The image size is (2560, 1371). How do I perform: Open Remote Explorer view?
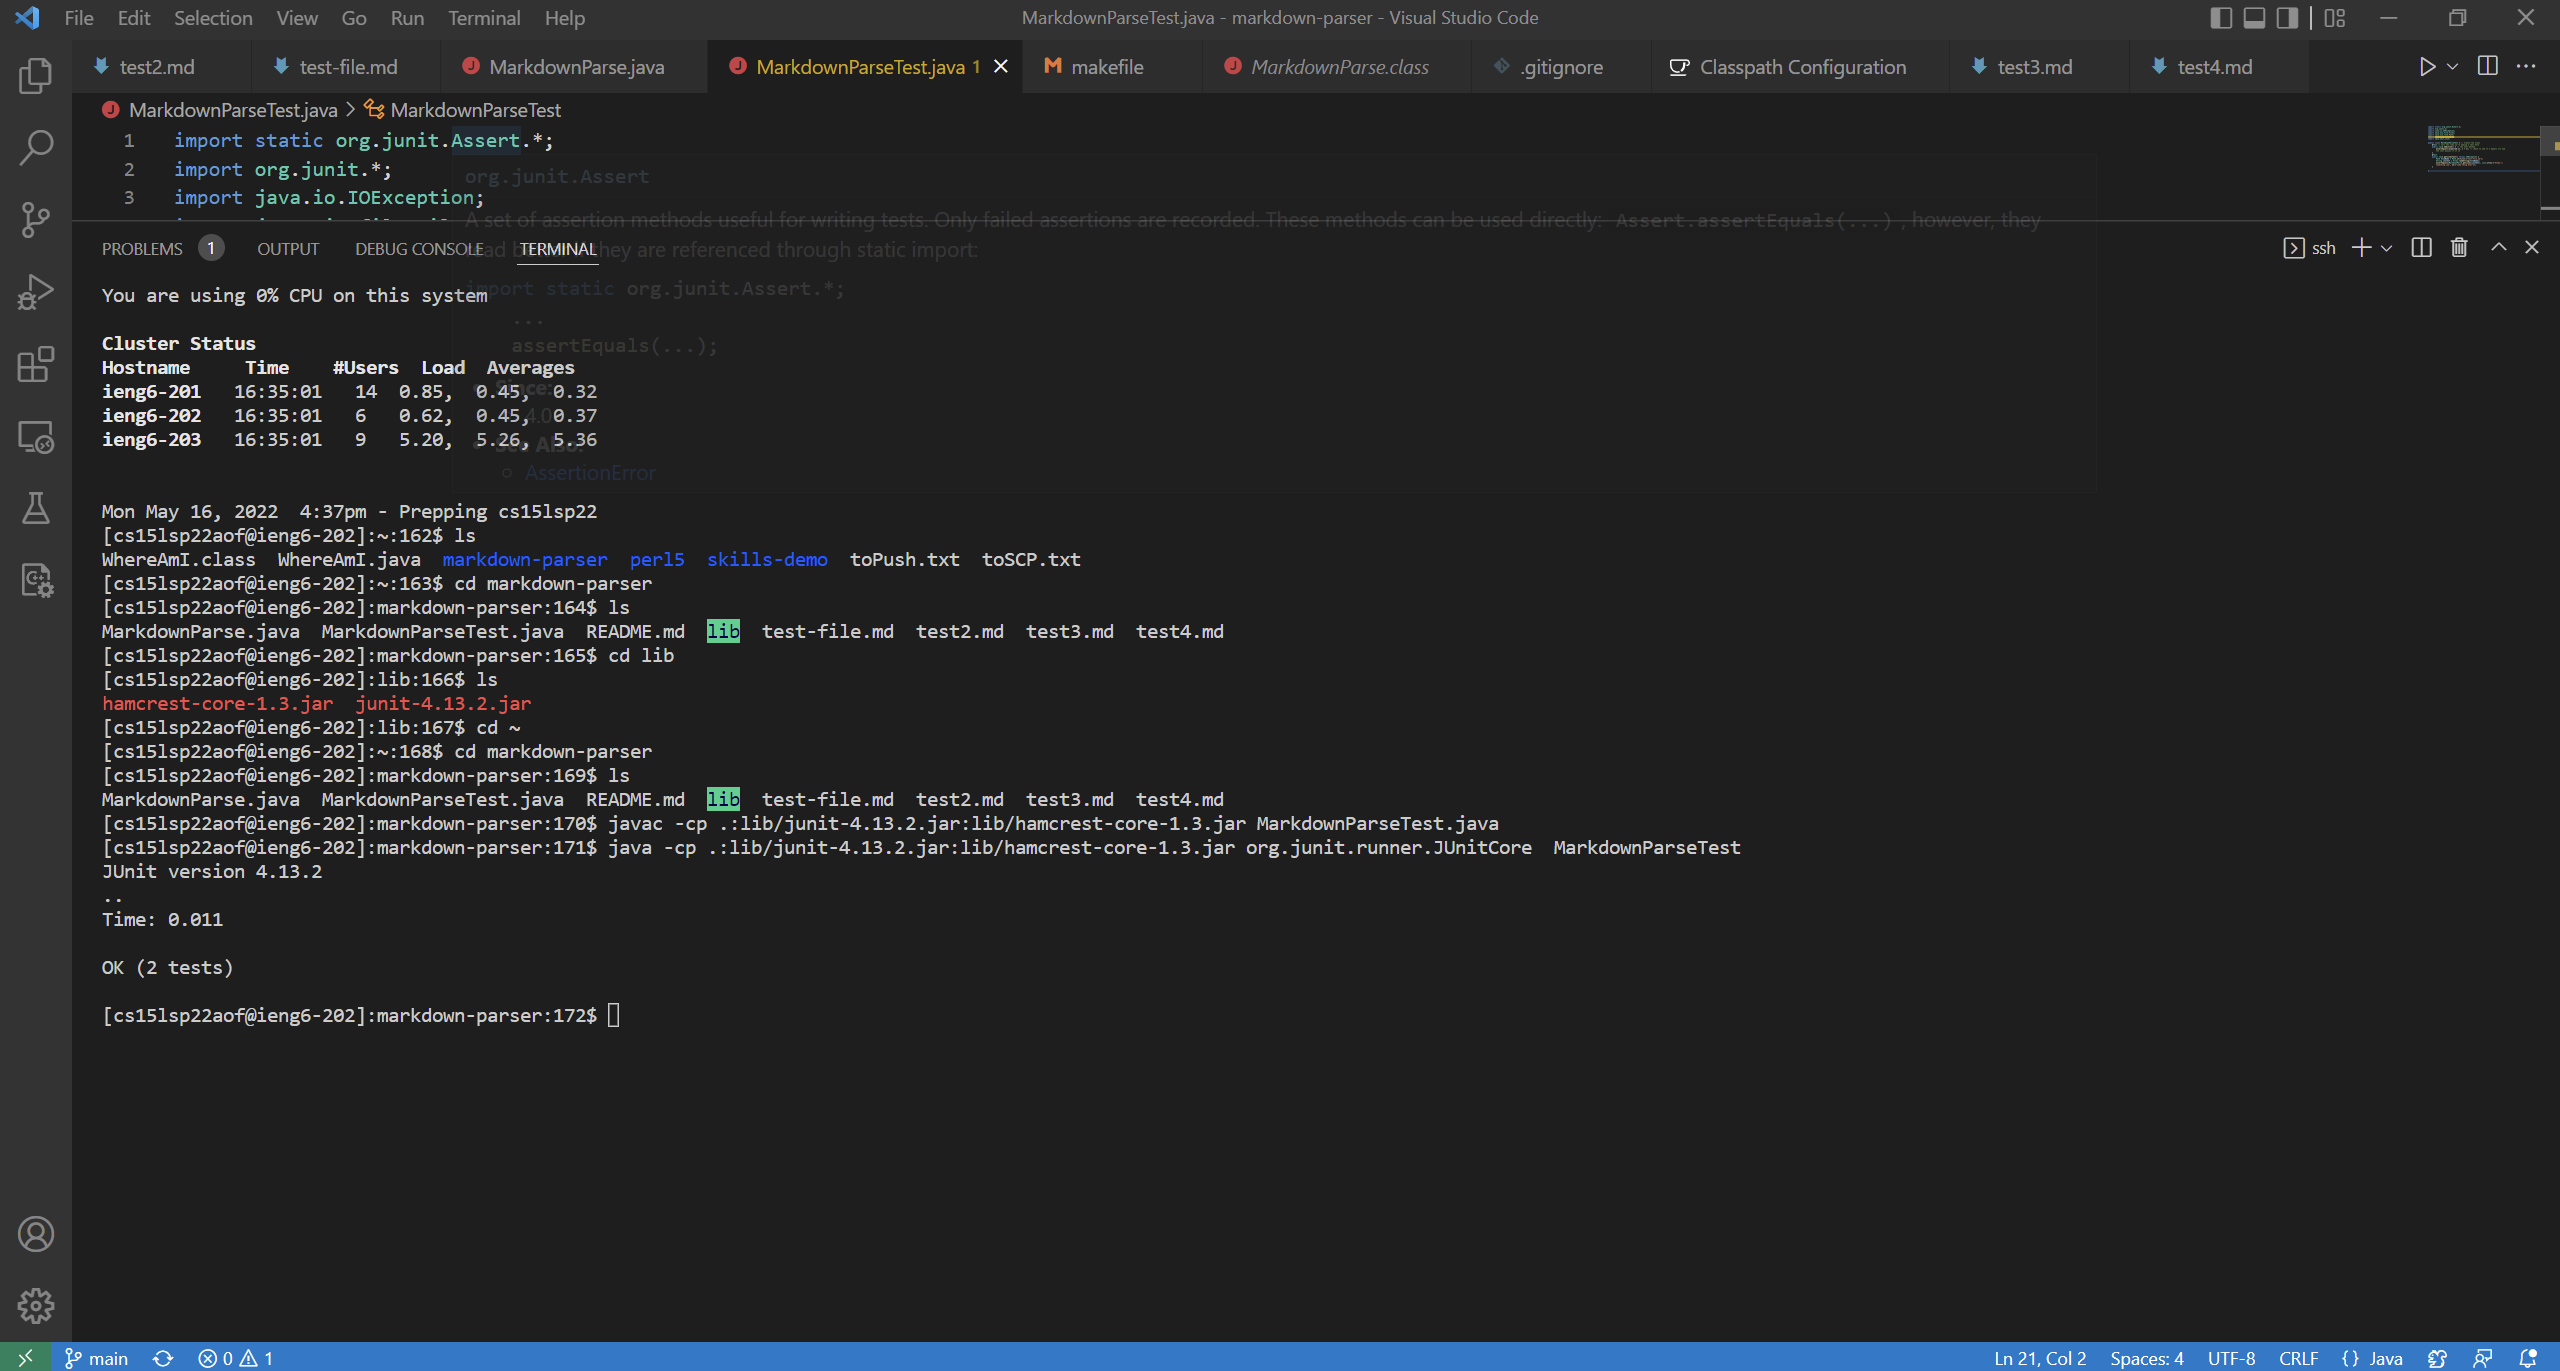[35, 437]
